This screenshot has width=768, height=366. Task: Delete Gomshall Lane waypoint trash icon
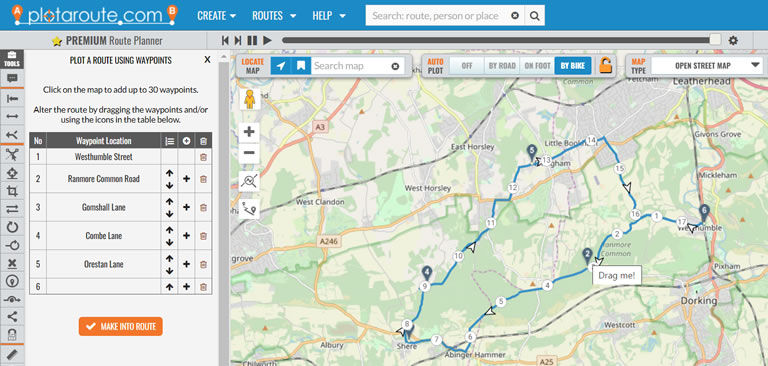(x=203, y=207)
